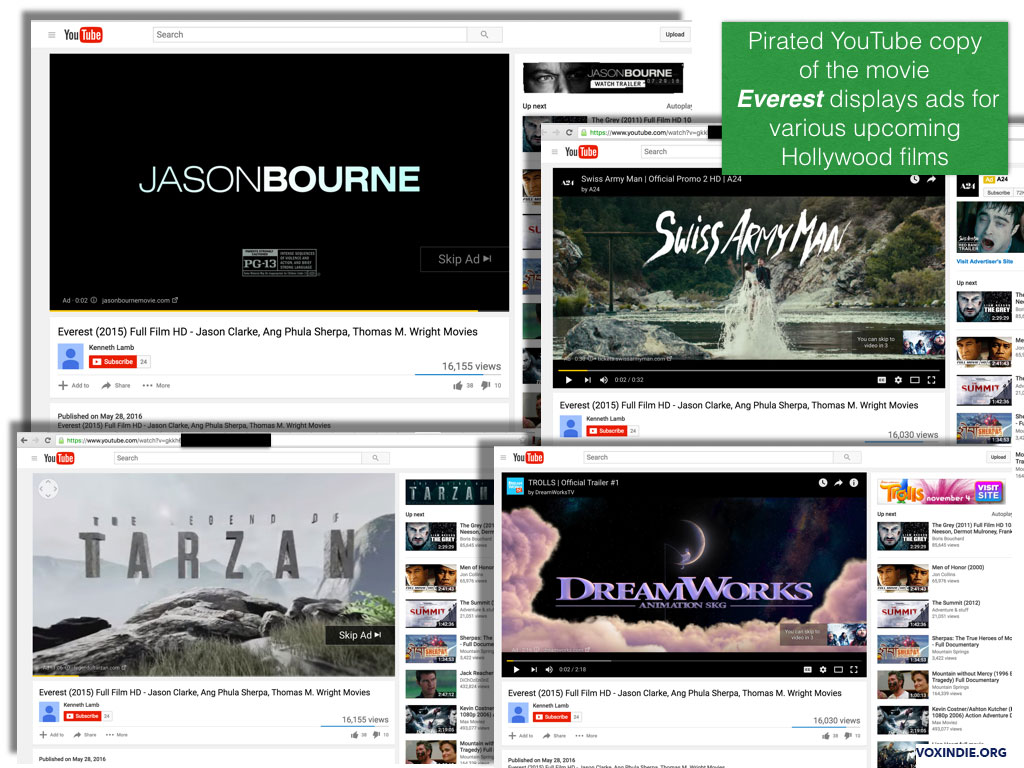Screen dimensions: 1024x768
Task: Open guide menu in Jason Bourne window
Action: (52, 35)
